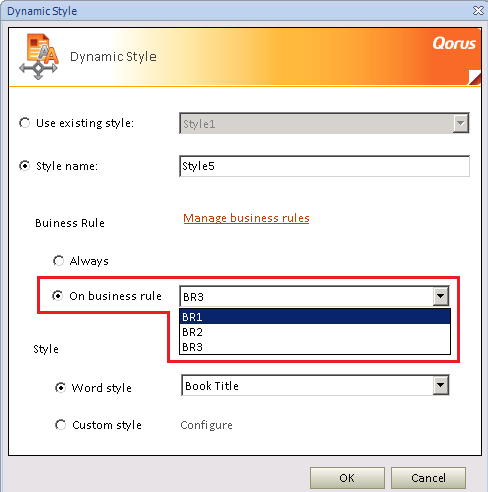Select the Use existing style radio button
Image resolution: width=488 pixels, height=492 pixels.
point(25,123)
